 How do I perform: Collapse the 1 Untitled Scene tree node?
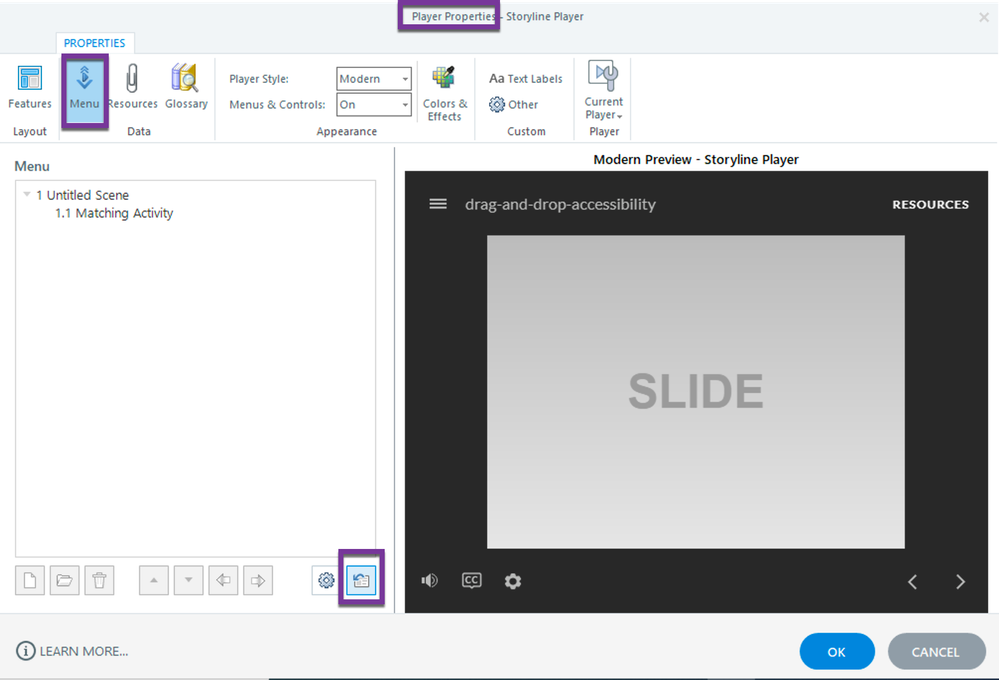pyautogui.click(x=27, y=195)
